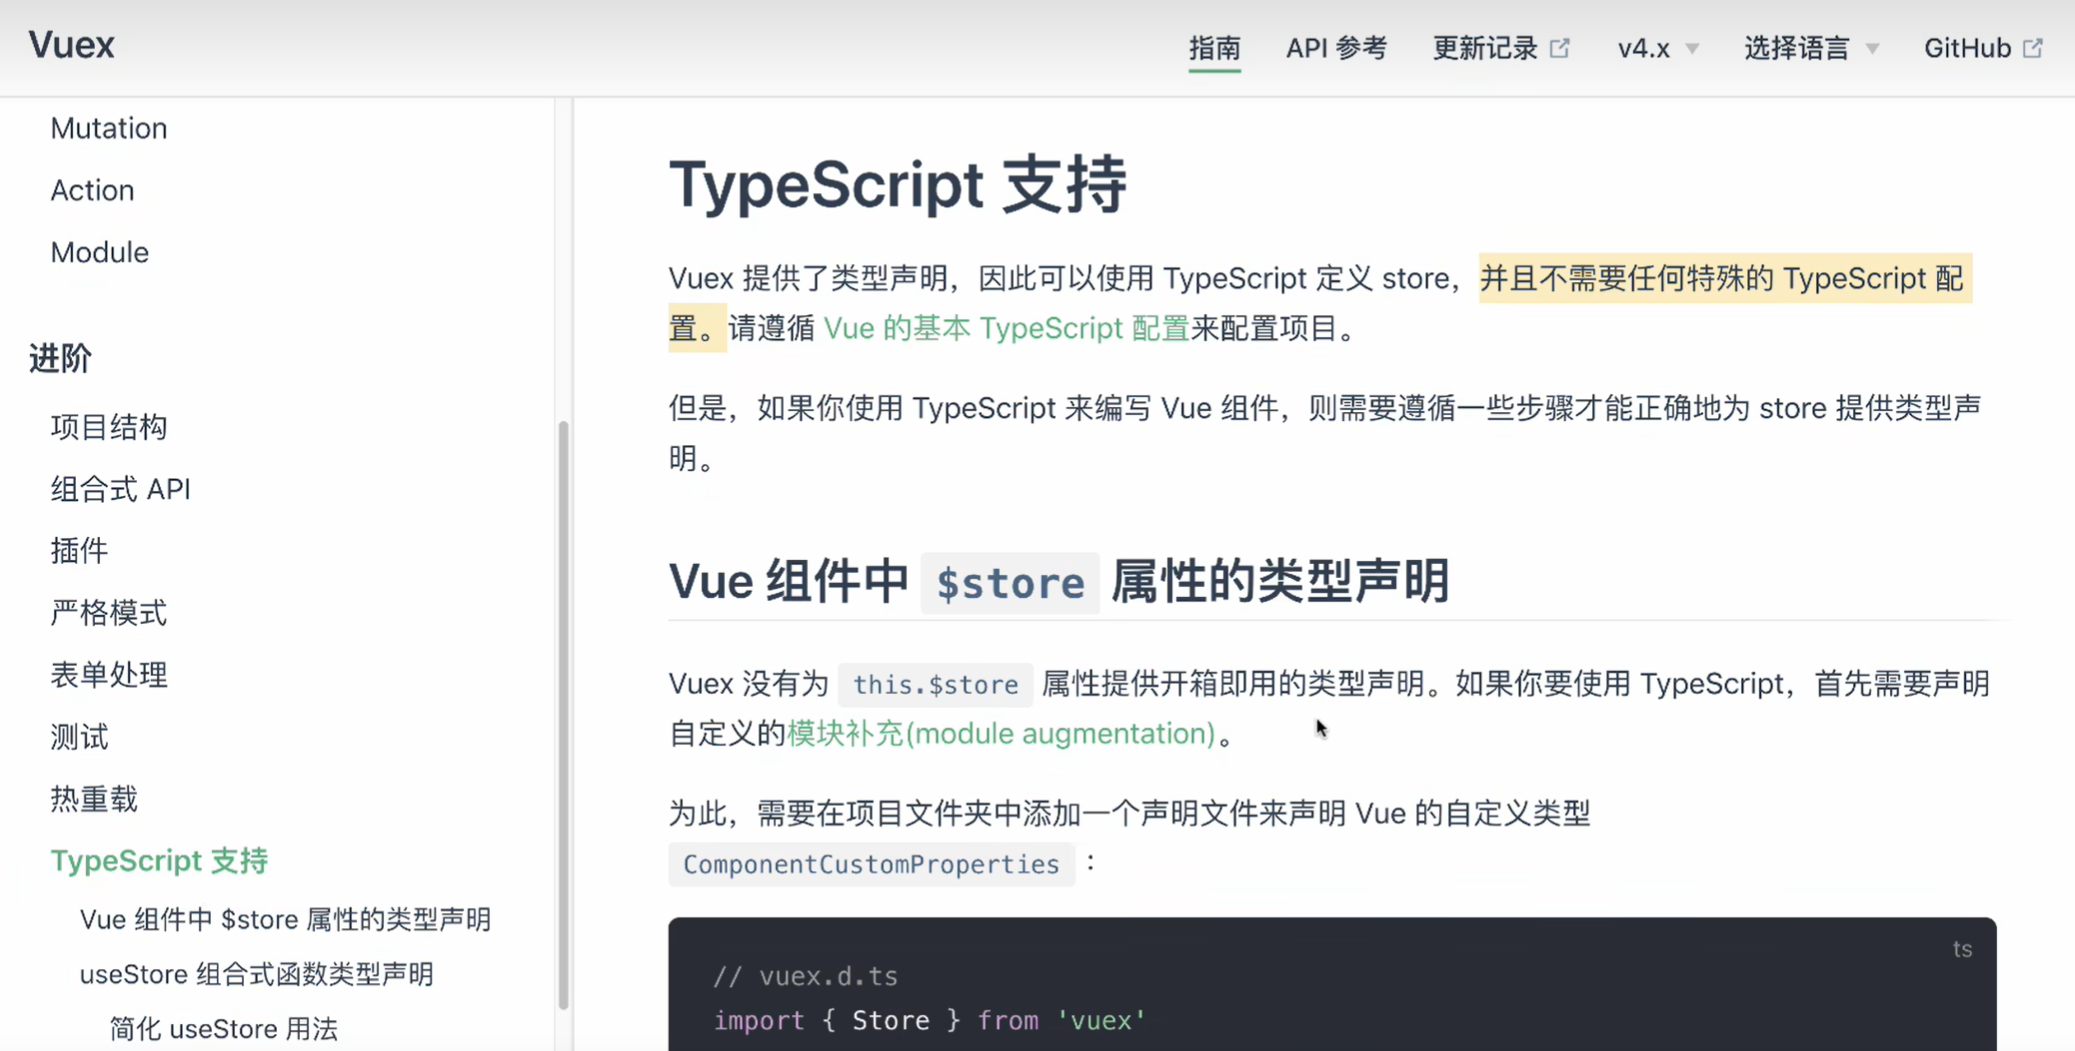Expand the v4.x version dropdown
The width and height of the screenshot is (2075, 1051).
[1658, 48]
